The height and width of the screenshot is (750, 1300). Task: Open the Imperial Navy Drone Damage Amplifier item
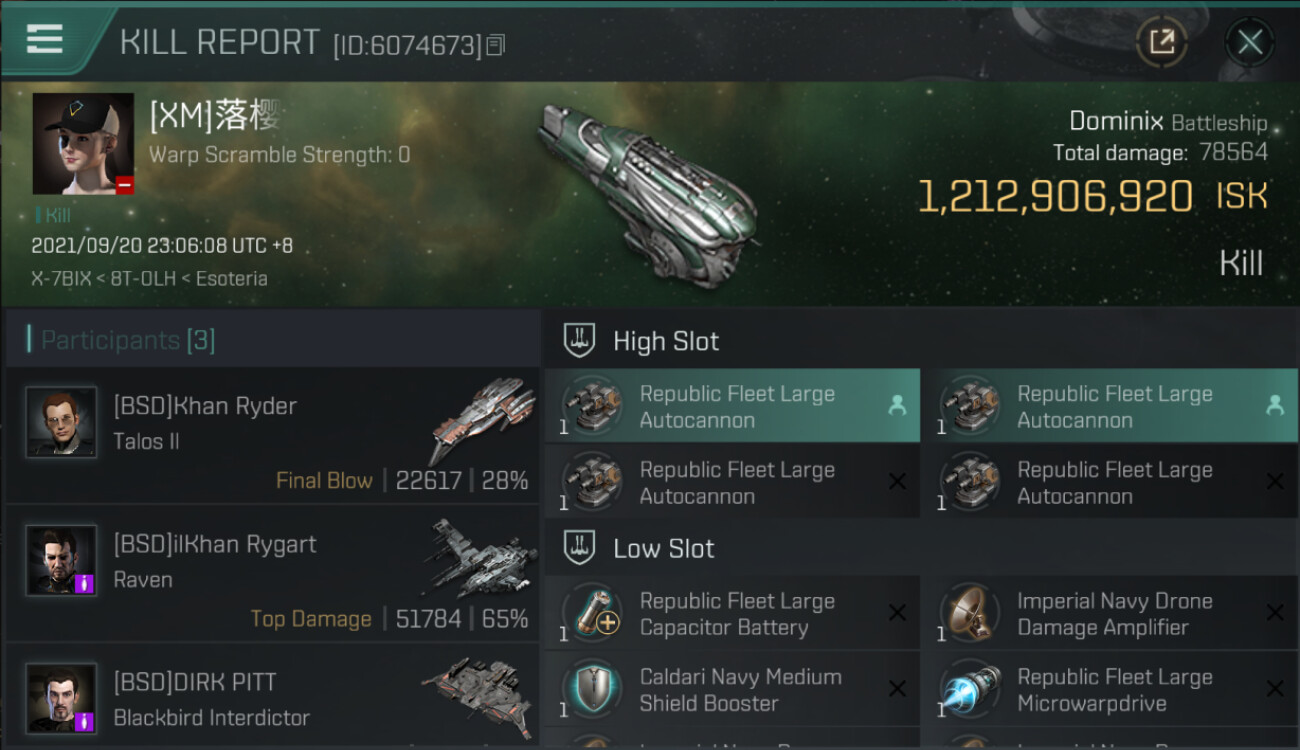[1114, 614]
